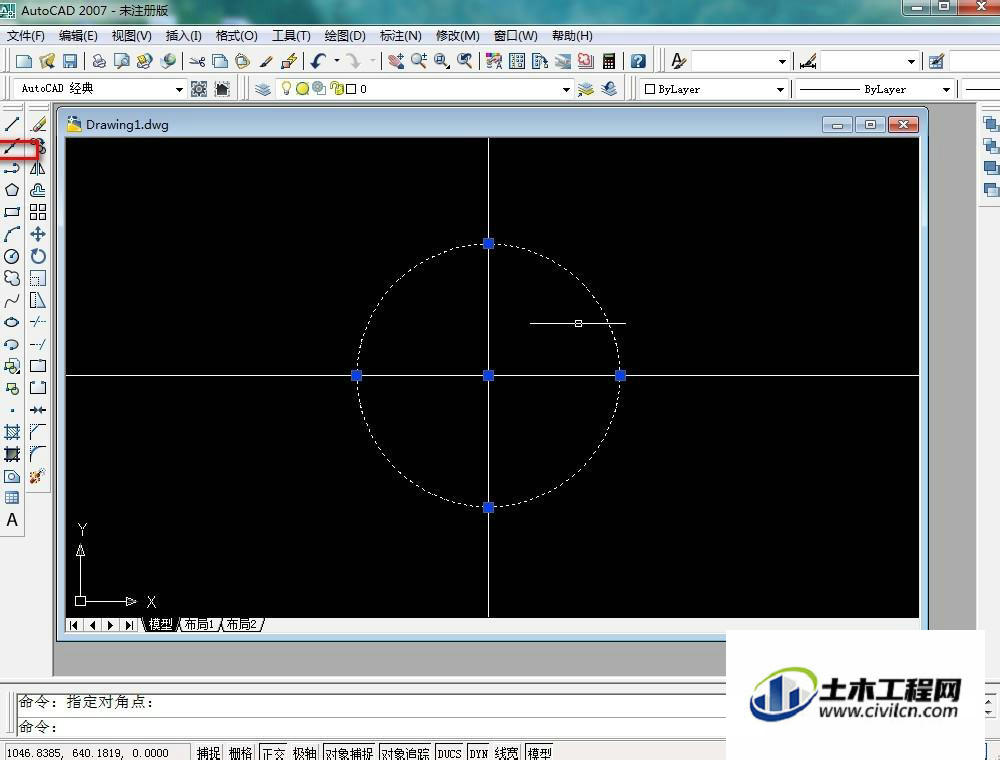Expand the dimension style dropdown

coord(911,61)
